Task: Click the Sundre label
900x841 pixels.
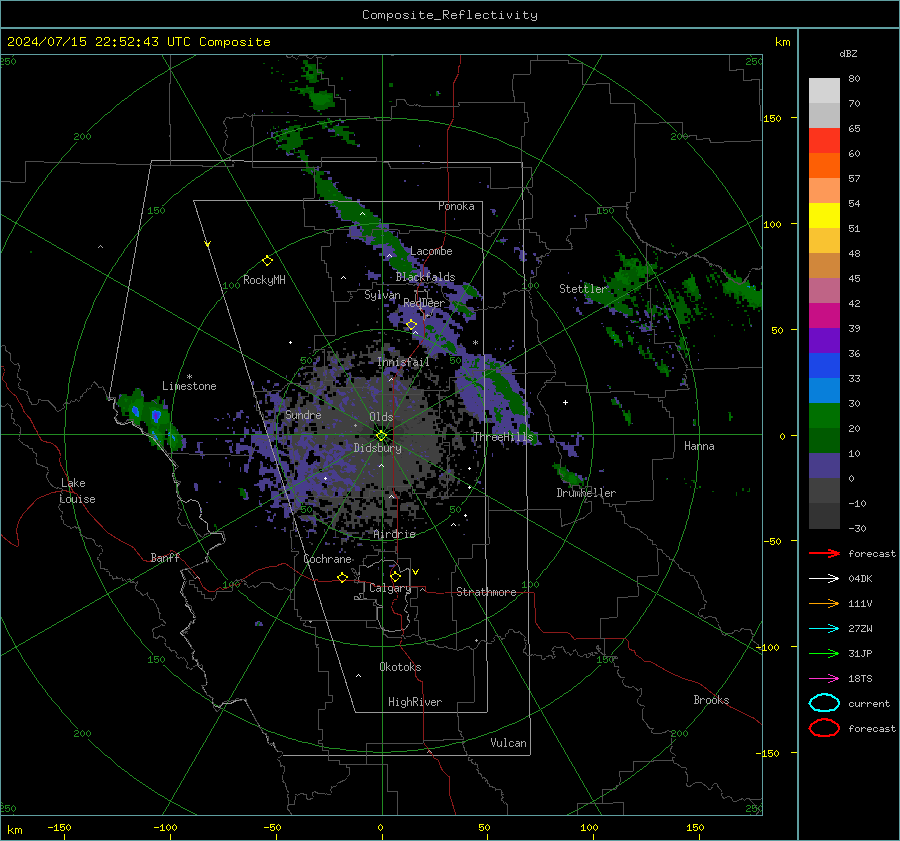Action: 303,414
